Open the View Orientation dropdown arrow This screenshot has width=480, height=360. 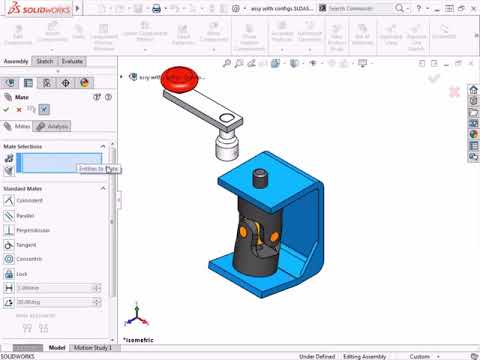click(x=284, y=63)
